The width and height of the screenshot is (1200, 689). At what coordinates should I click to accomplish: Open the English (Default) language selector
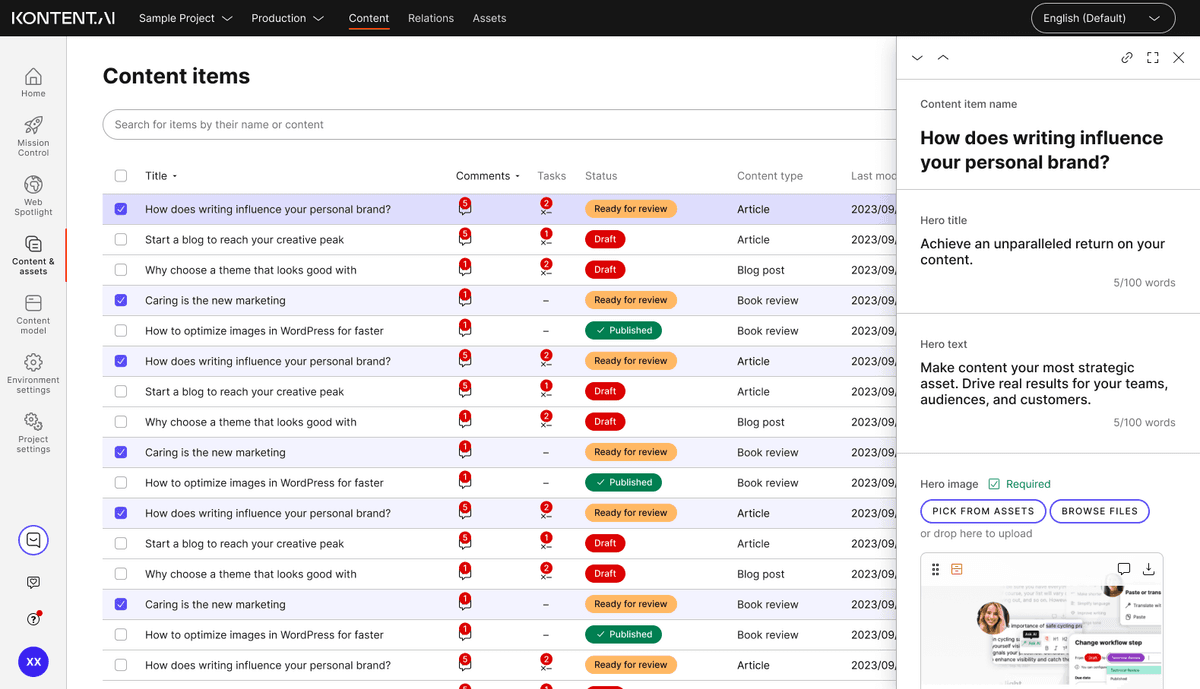click(1102, 18)
